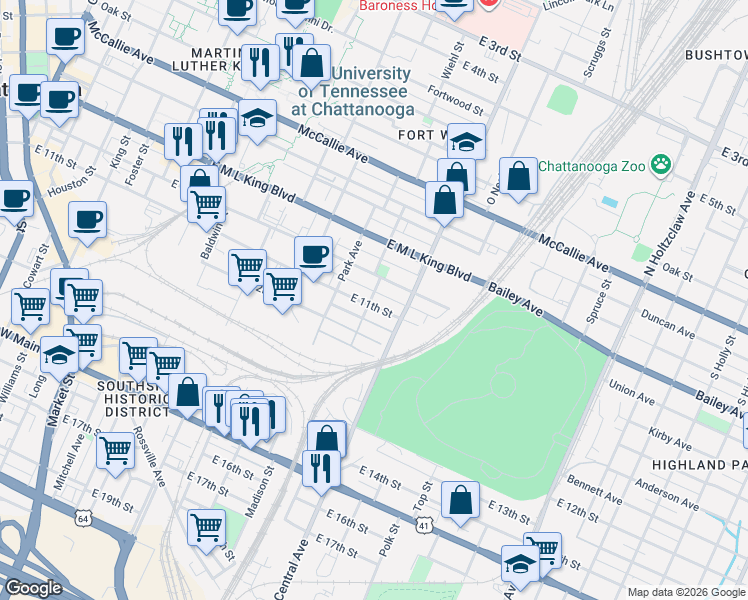Select the shopping bag marker near E 13th St

460,504
